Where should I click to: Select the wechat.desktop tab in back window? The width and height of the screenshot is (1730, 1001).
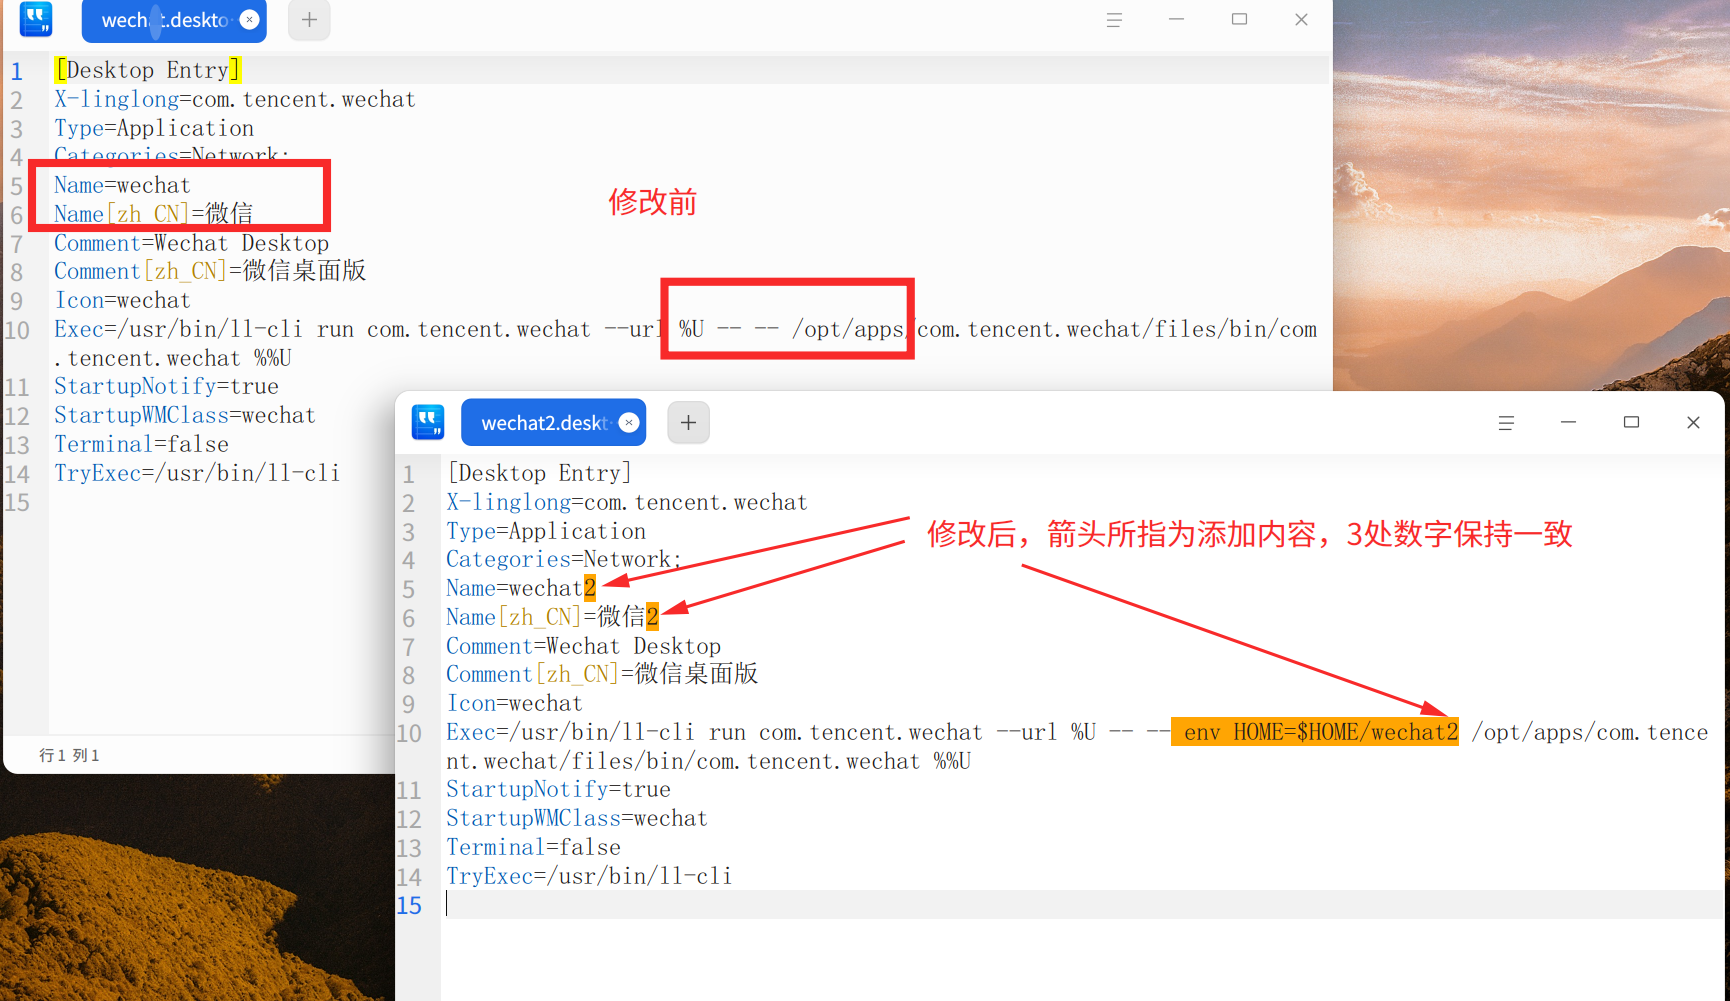point(174,19)
